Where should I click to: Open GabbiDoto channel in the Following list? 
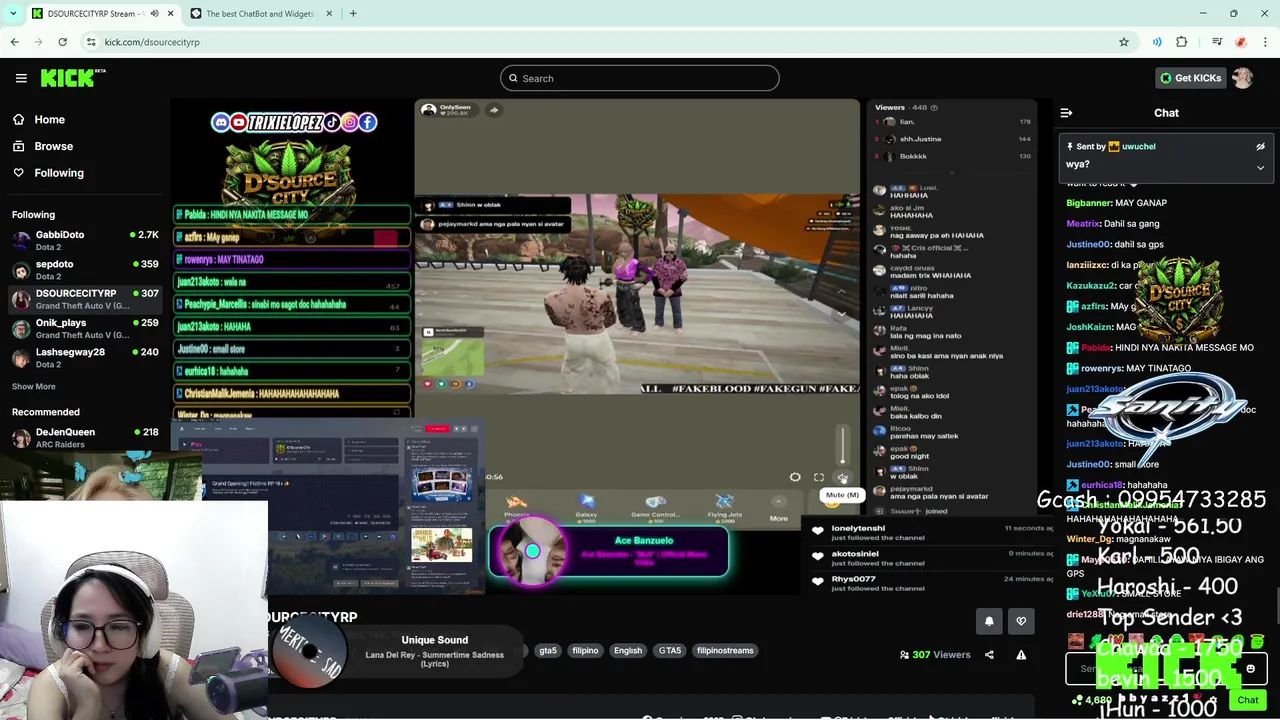click(85, 240)
